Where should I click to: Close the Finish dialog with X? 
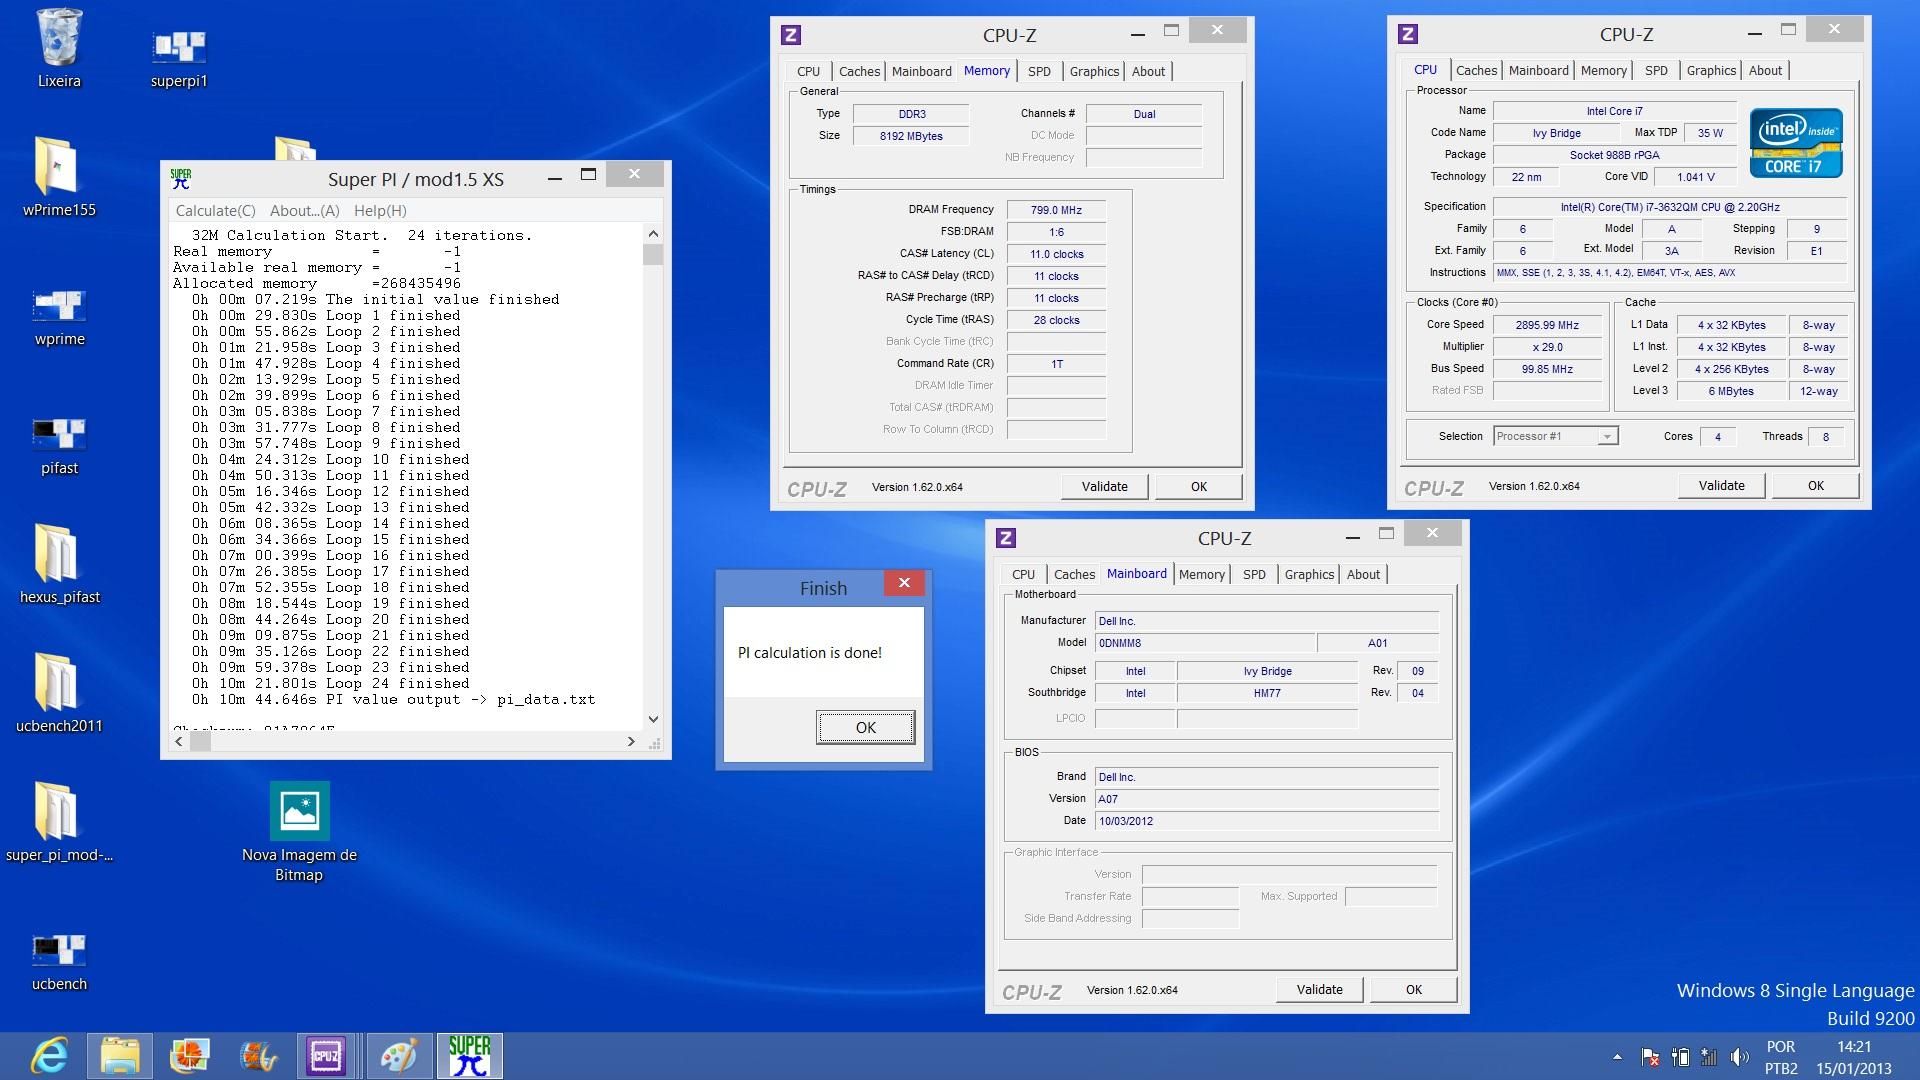pyautogui.click(x=904, y=582)
